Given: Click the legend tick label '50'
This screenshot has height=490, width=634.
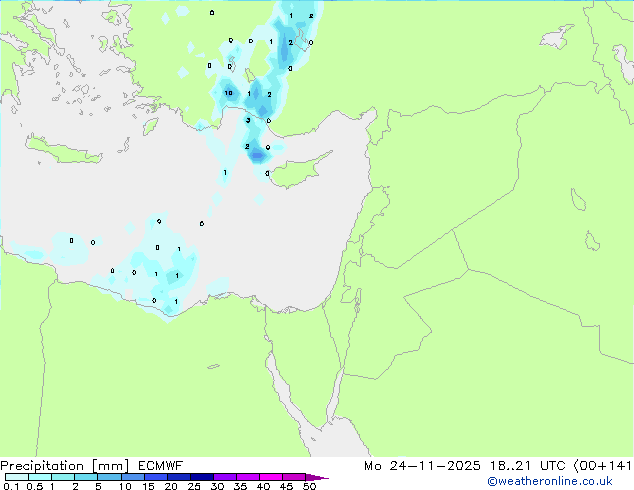Looking at the screenshot, I should coord(309,486).
